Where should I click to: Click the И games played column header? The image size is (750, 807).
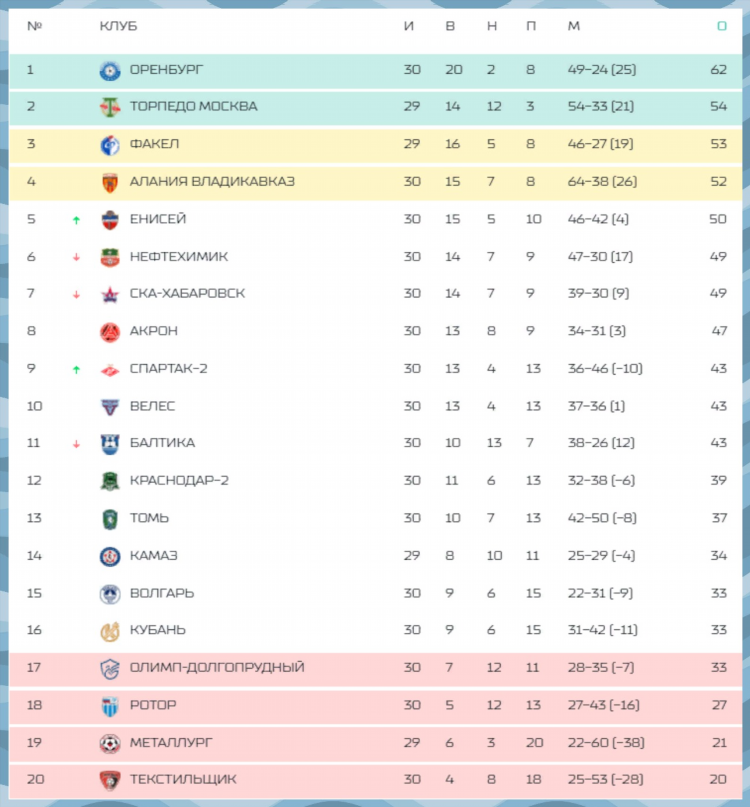[409, 26]
